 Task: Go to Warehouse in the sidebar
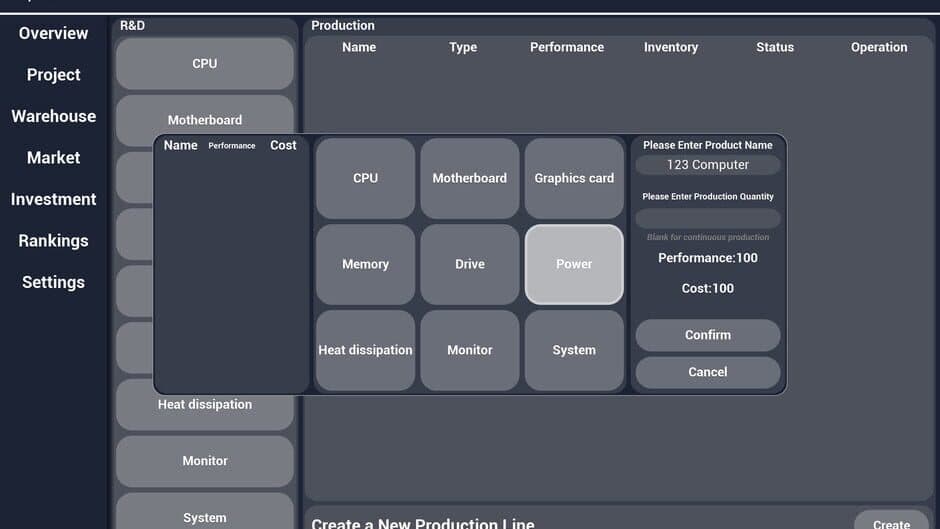53,116
